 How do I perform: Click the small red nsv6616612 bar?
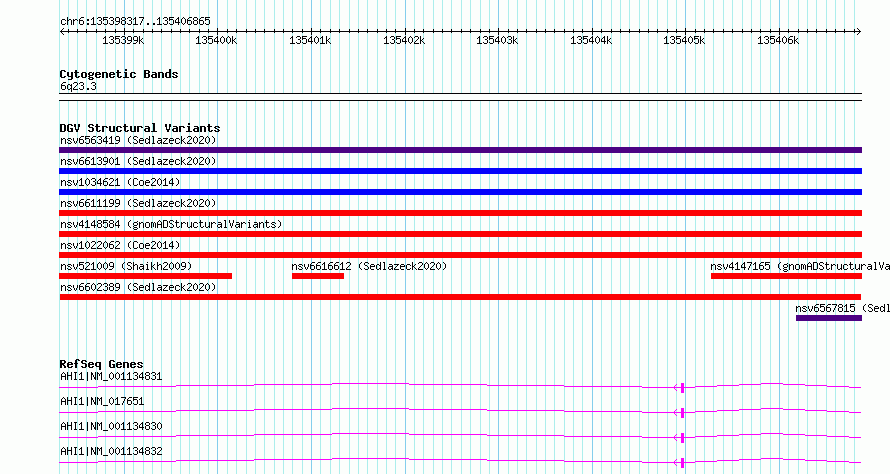tap(318, 276)
